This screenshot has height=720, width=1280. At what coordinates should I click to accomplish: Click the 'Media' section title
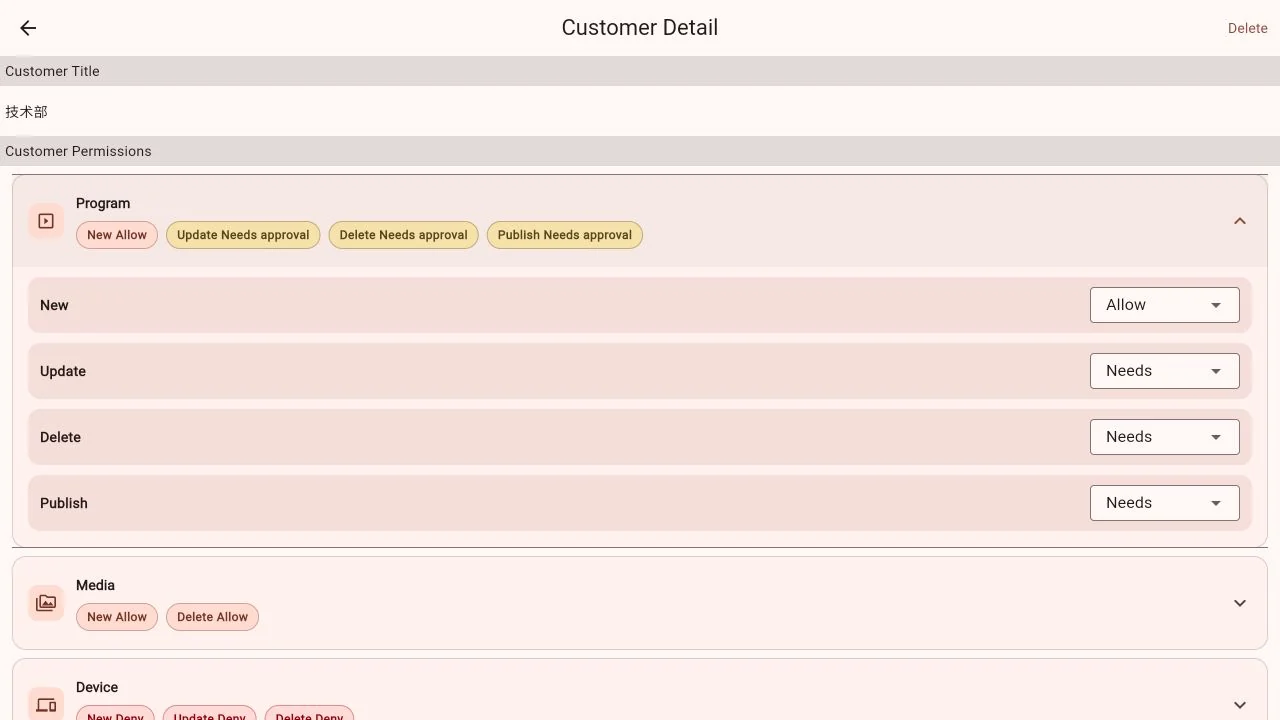tap(95, 585)
